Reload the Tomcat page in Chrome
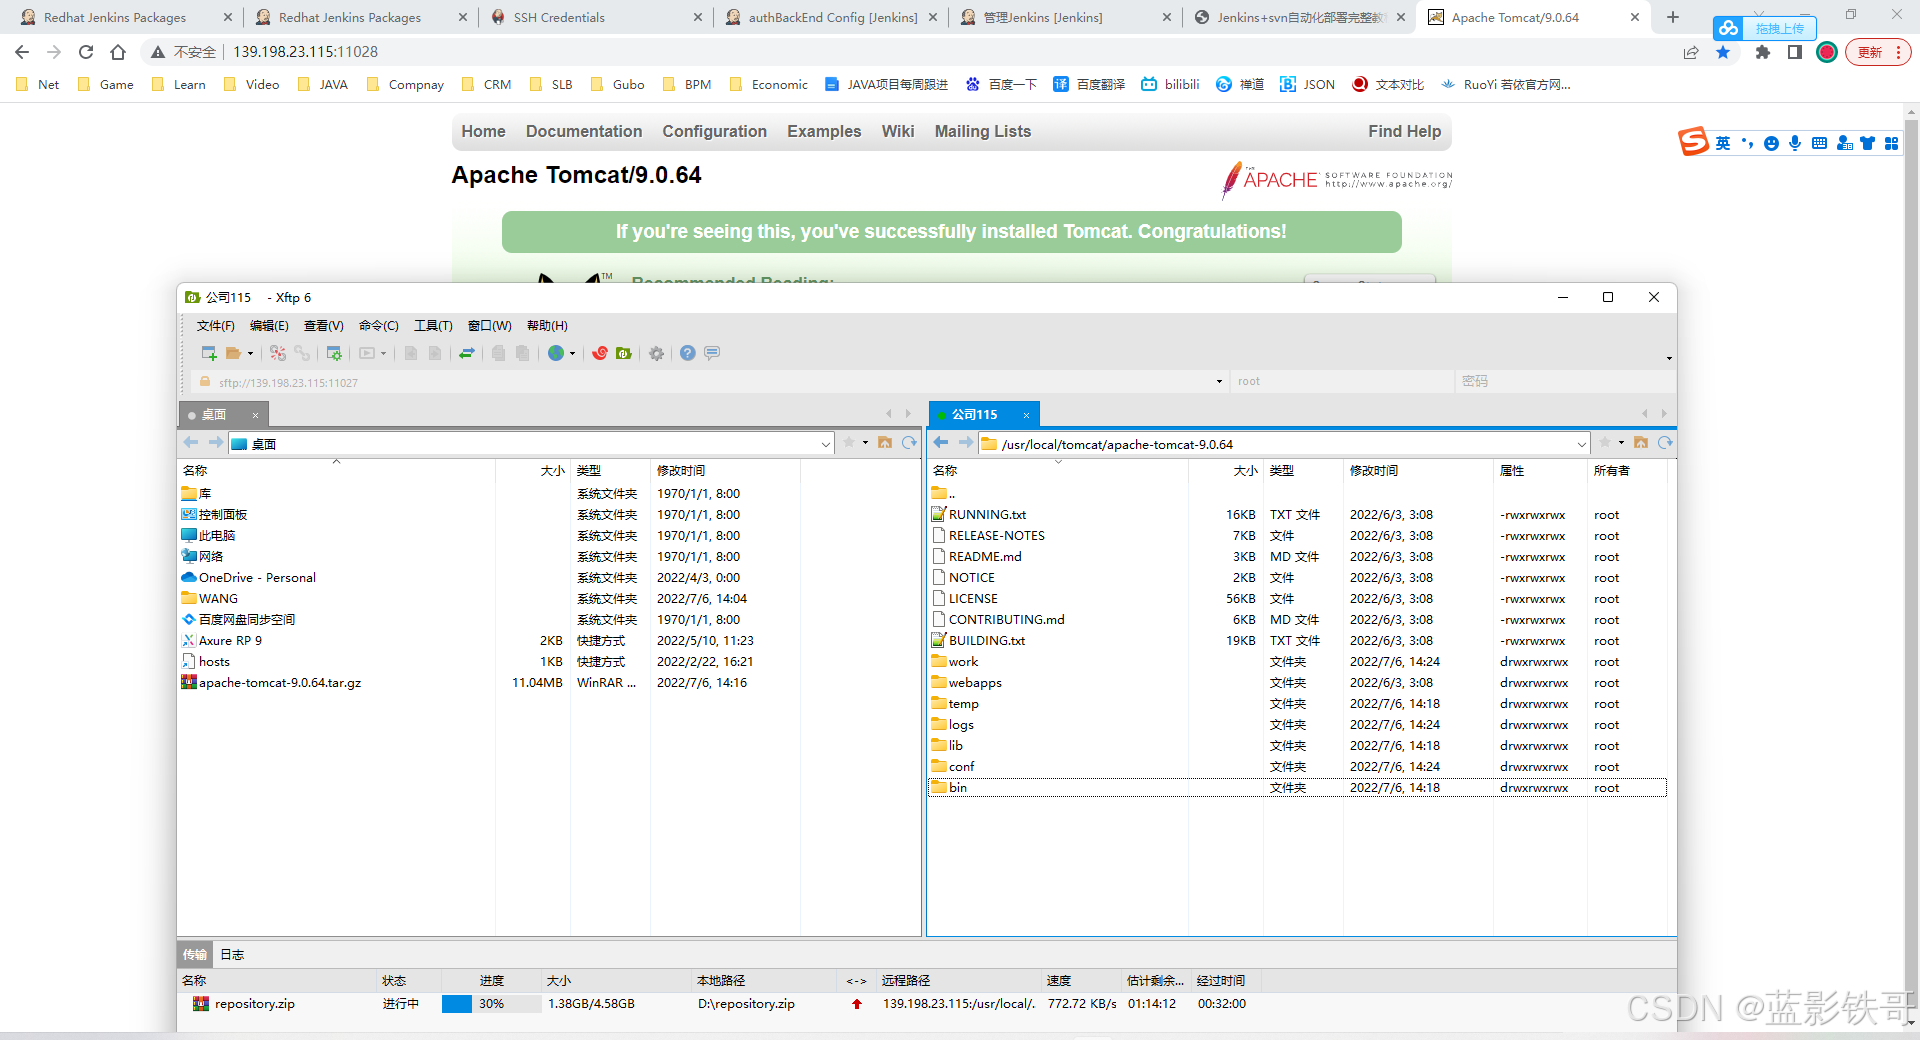The height and width of the screenshot is (1040, 1920). [x=86, y=52]
